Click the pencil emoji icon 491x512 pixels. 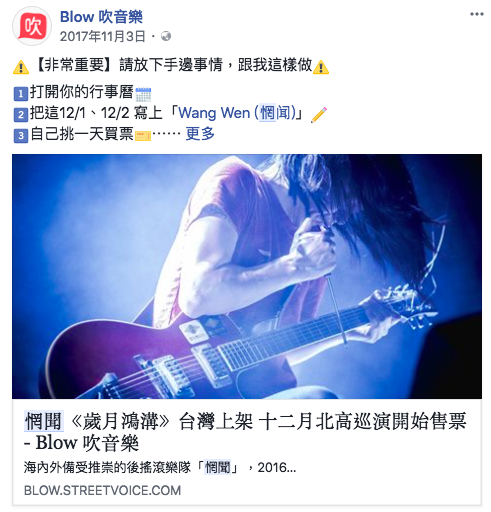319,115
